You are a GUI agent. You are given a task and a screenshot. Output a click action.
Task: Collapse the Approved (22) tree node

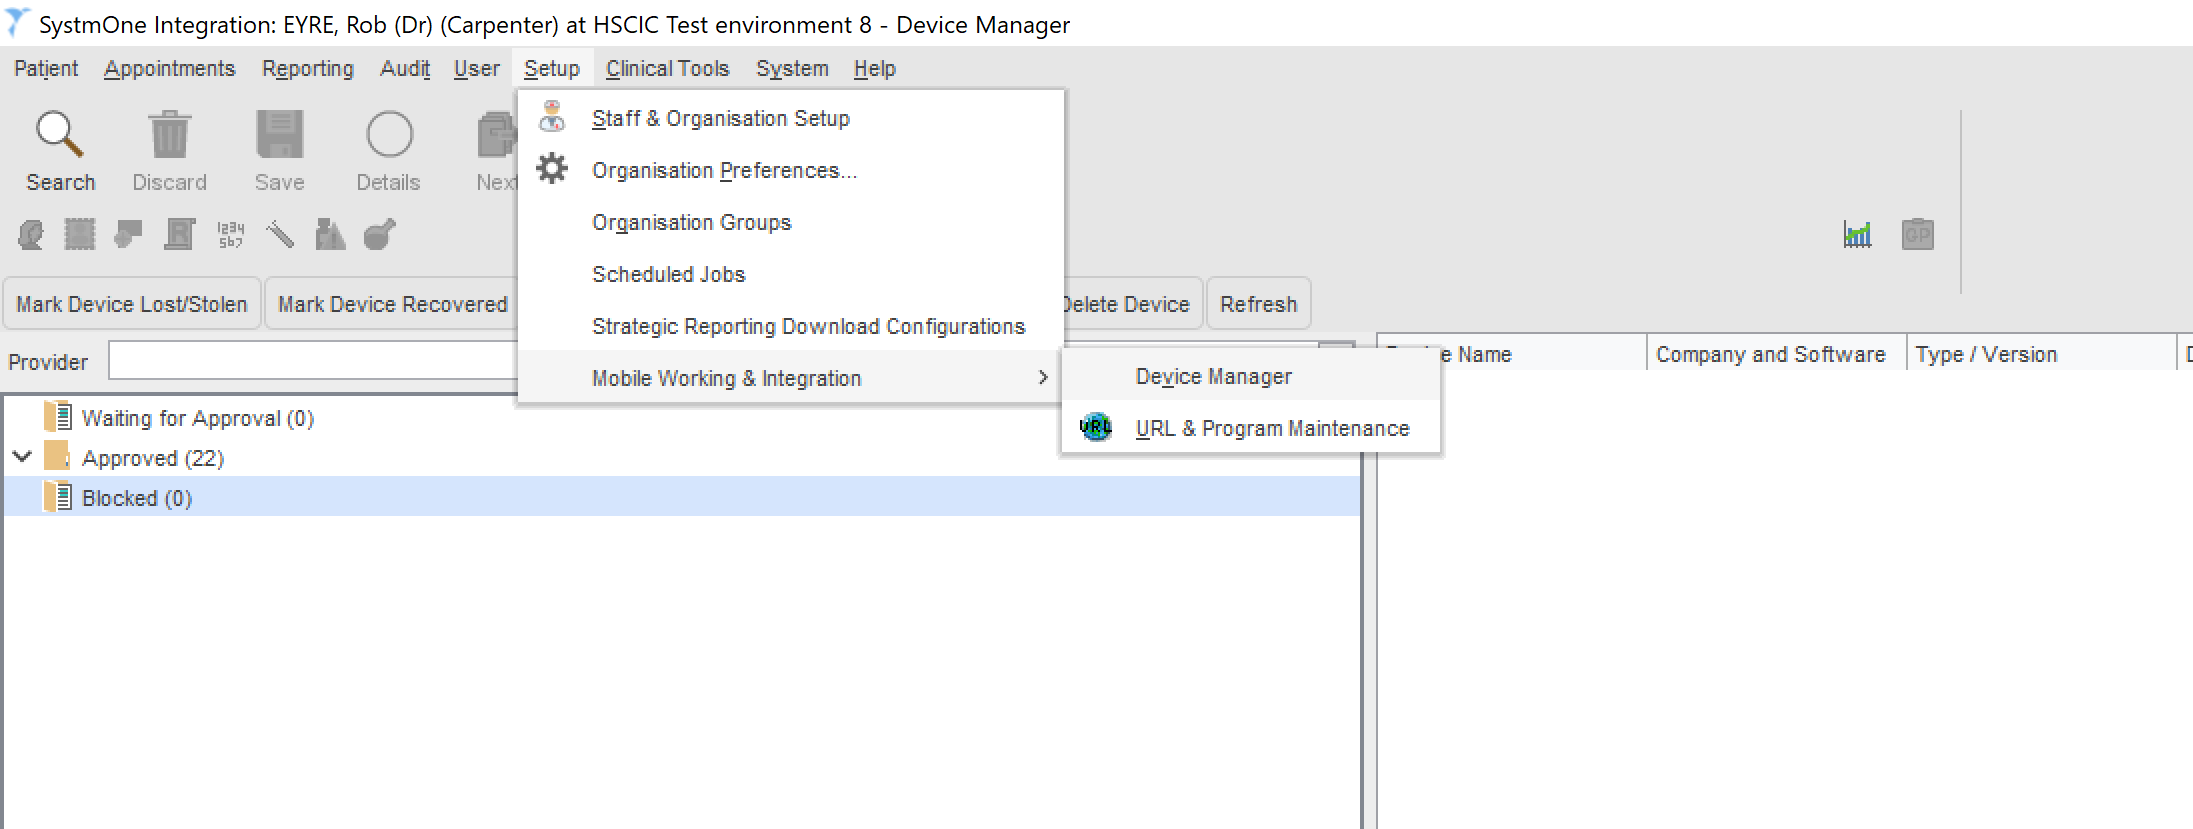coord(22,457)
